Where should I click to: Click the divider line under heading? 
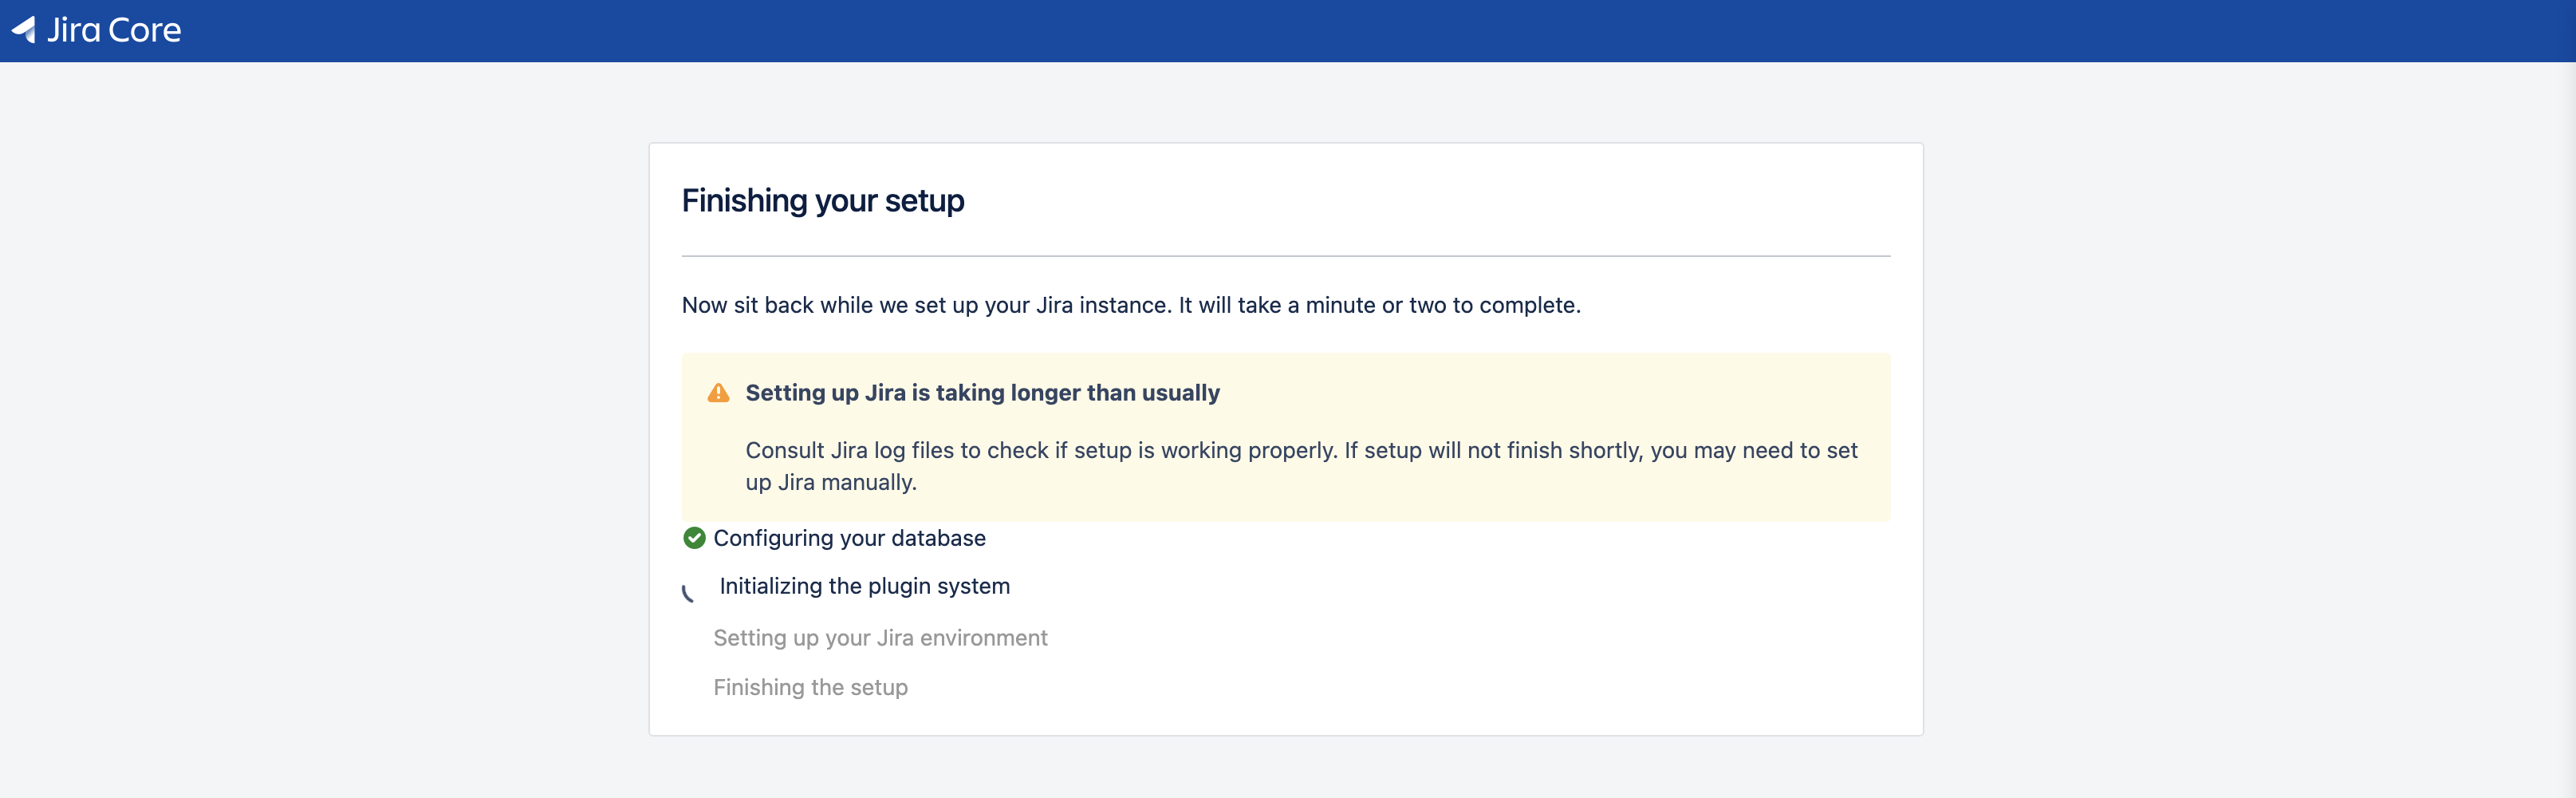[x=1286, y=256]
